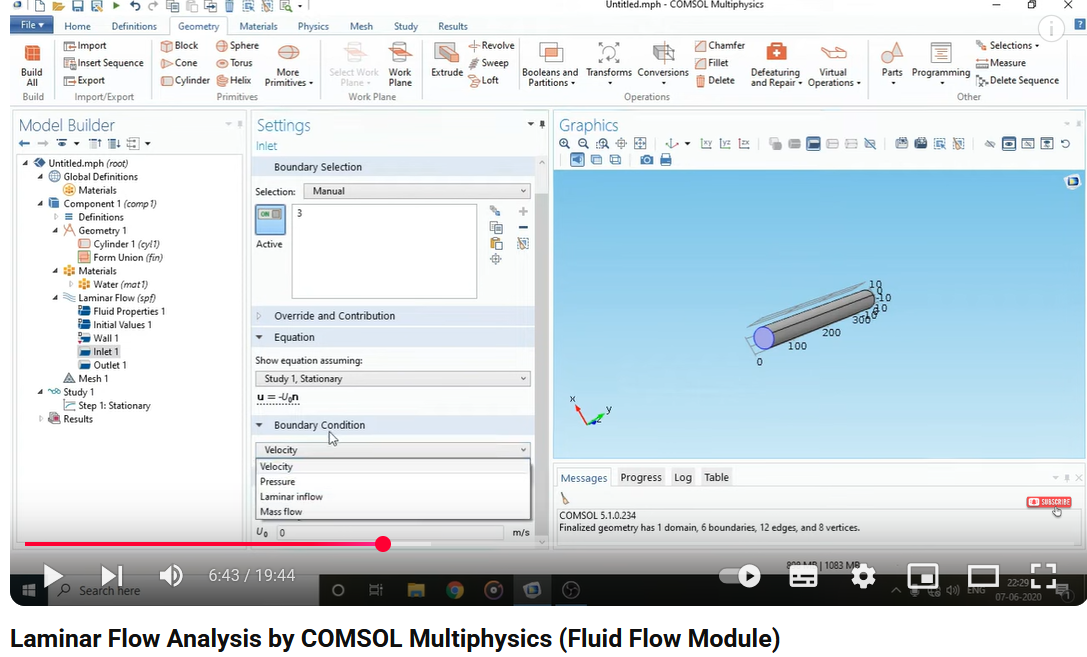
Task: Toggle the Active selection button
Action: 270,220
